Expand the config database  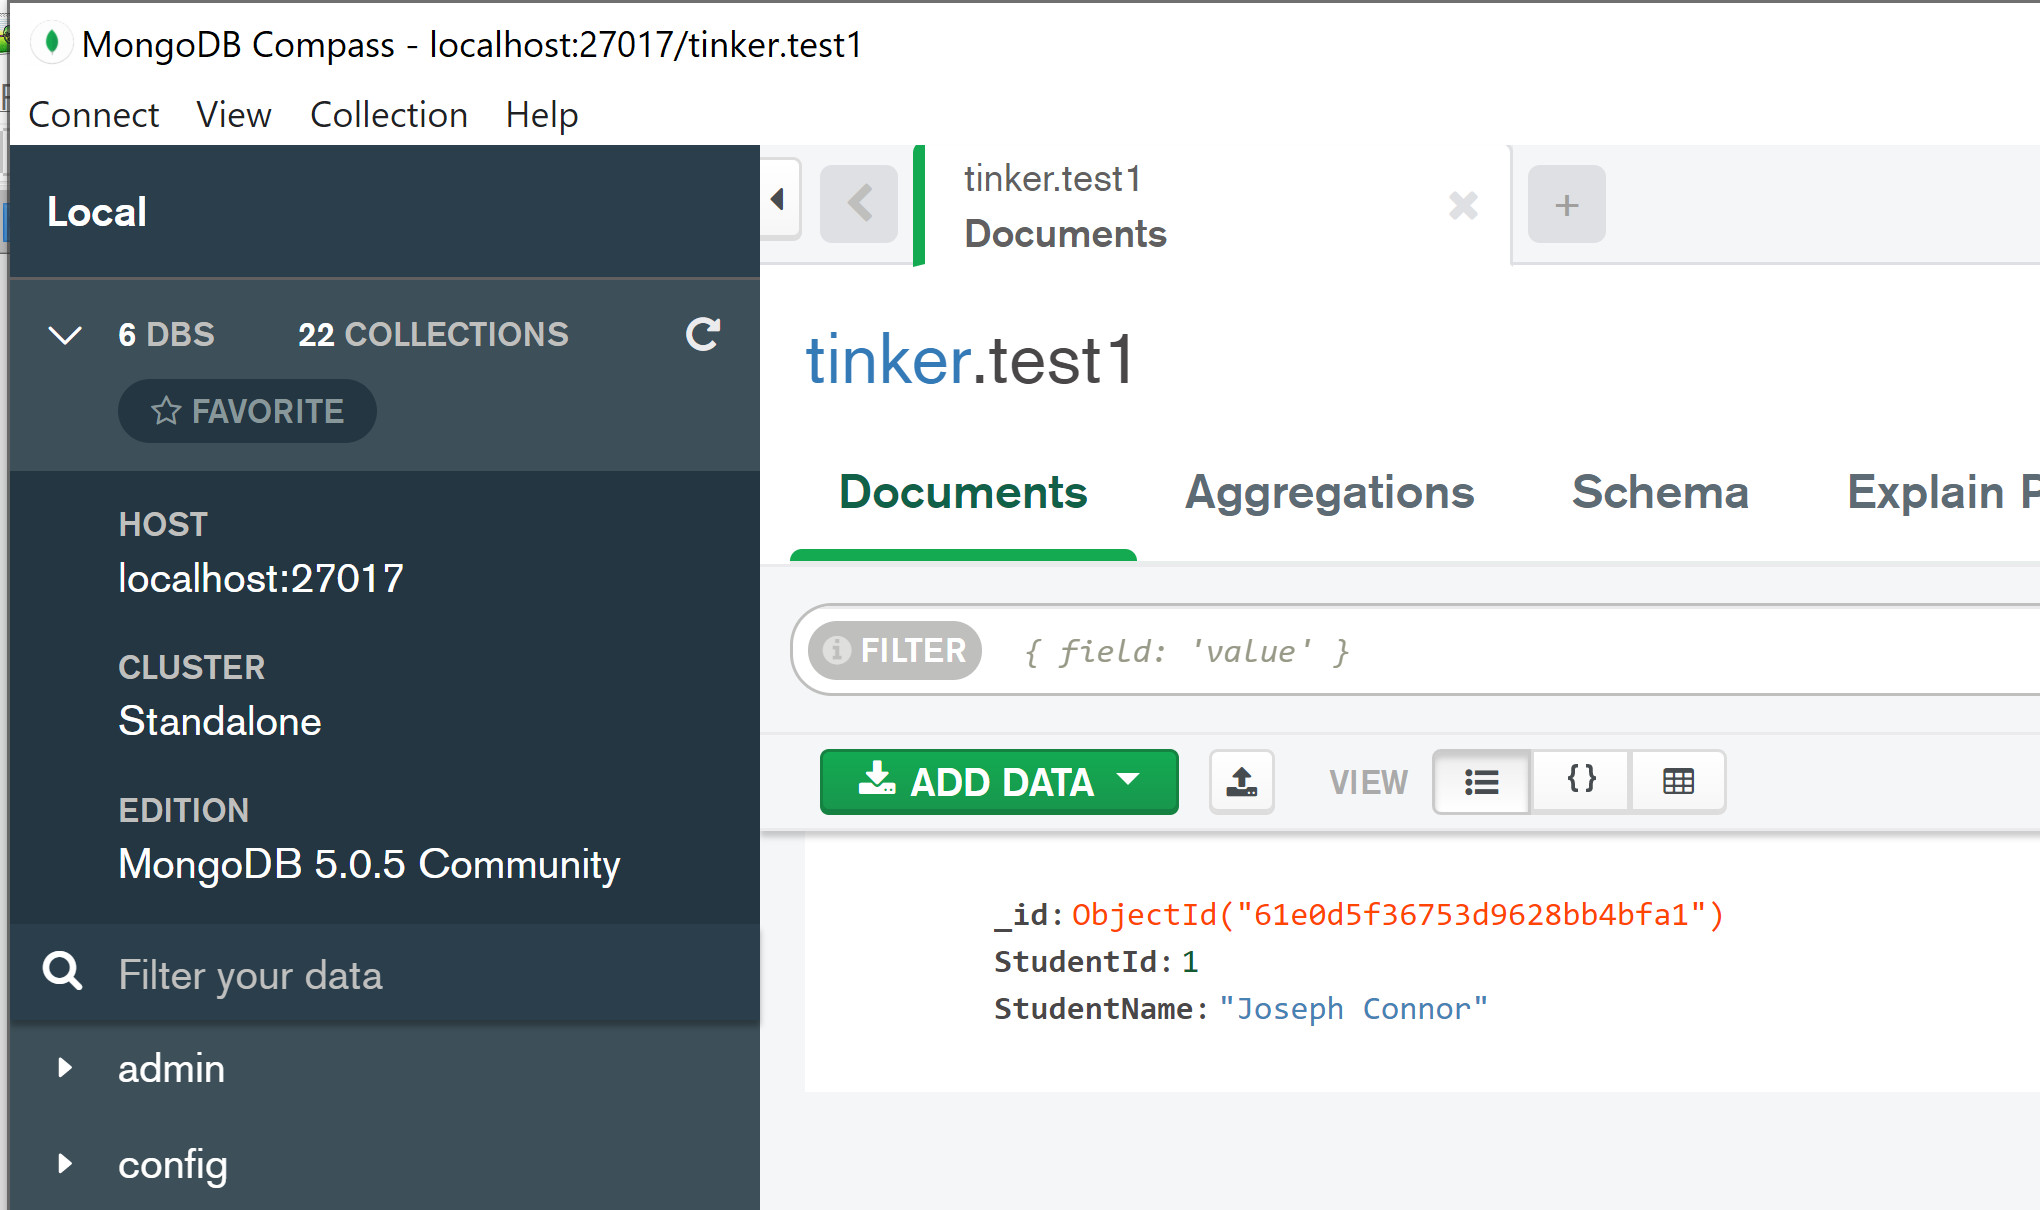[66, 1164]
